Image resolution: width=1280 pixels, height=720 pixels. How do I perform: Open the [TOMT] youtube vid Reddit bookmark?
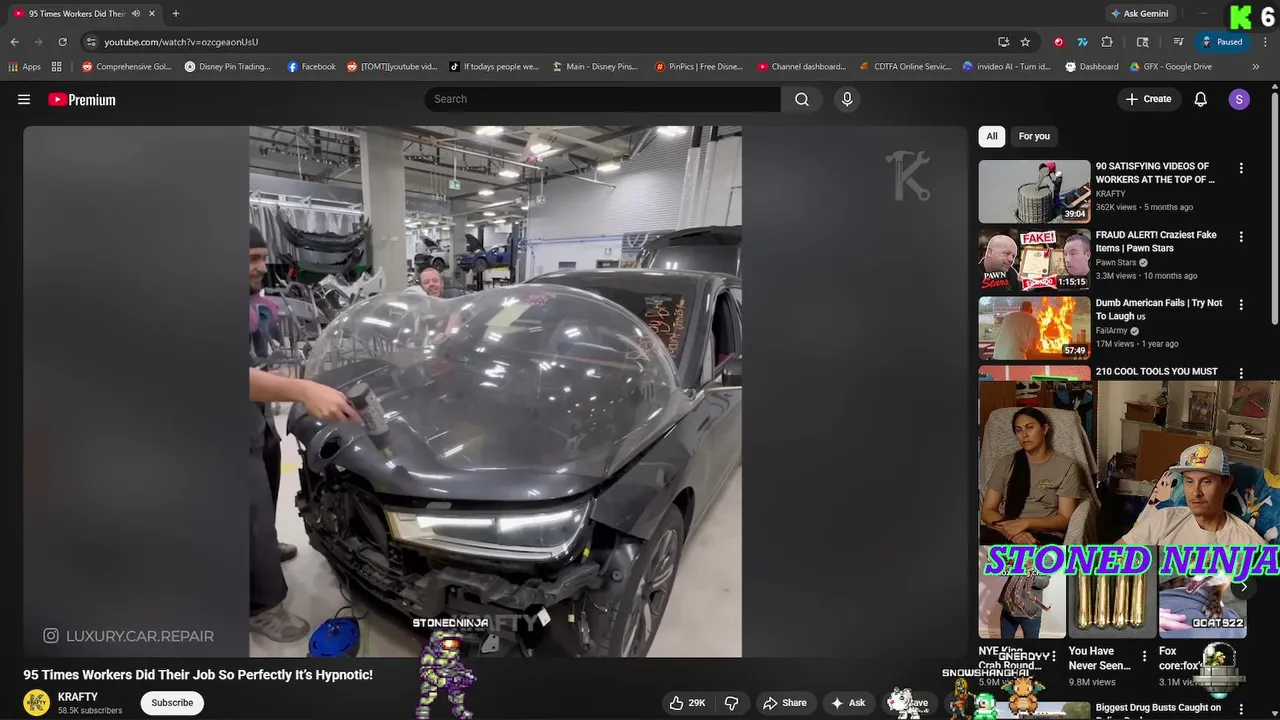pos(392,67)
